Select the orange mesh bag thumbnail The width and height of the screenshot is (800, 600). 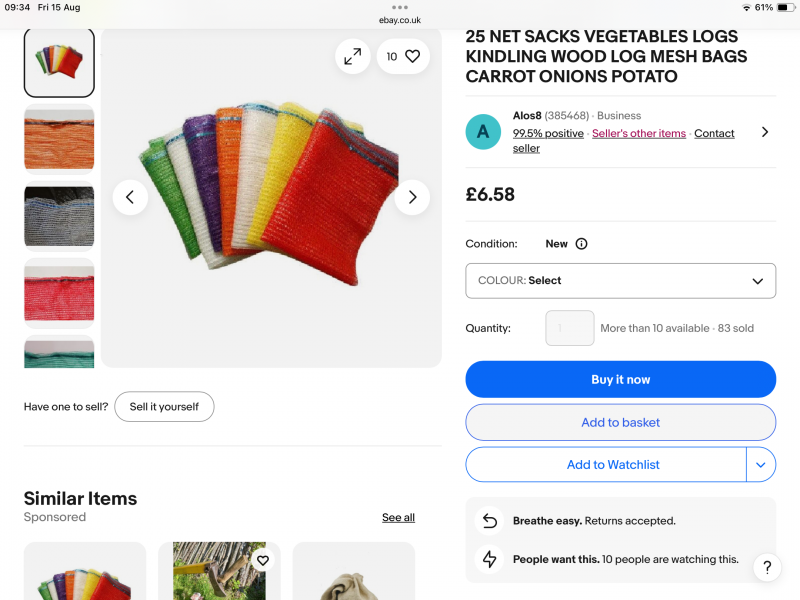pyautogui.click(x=59, y=140)
